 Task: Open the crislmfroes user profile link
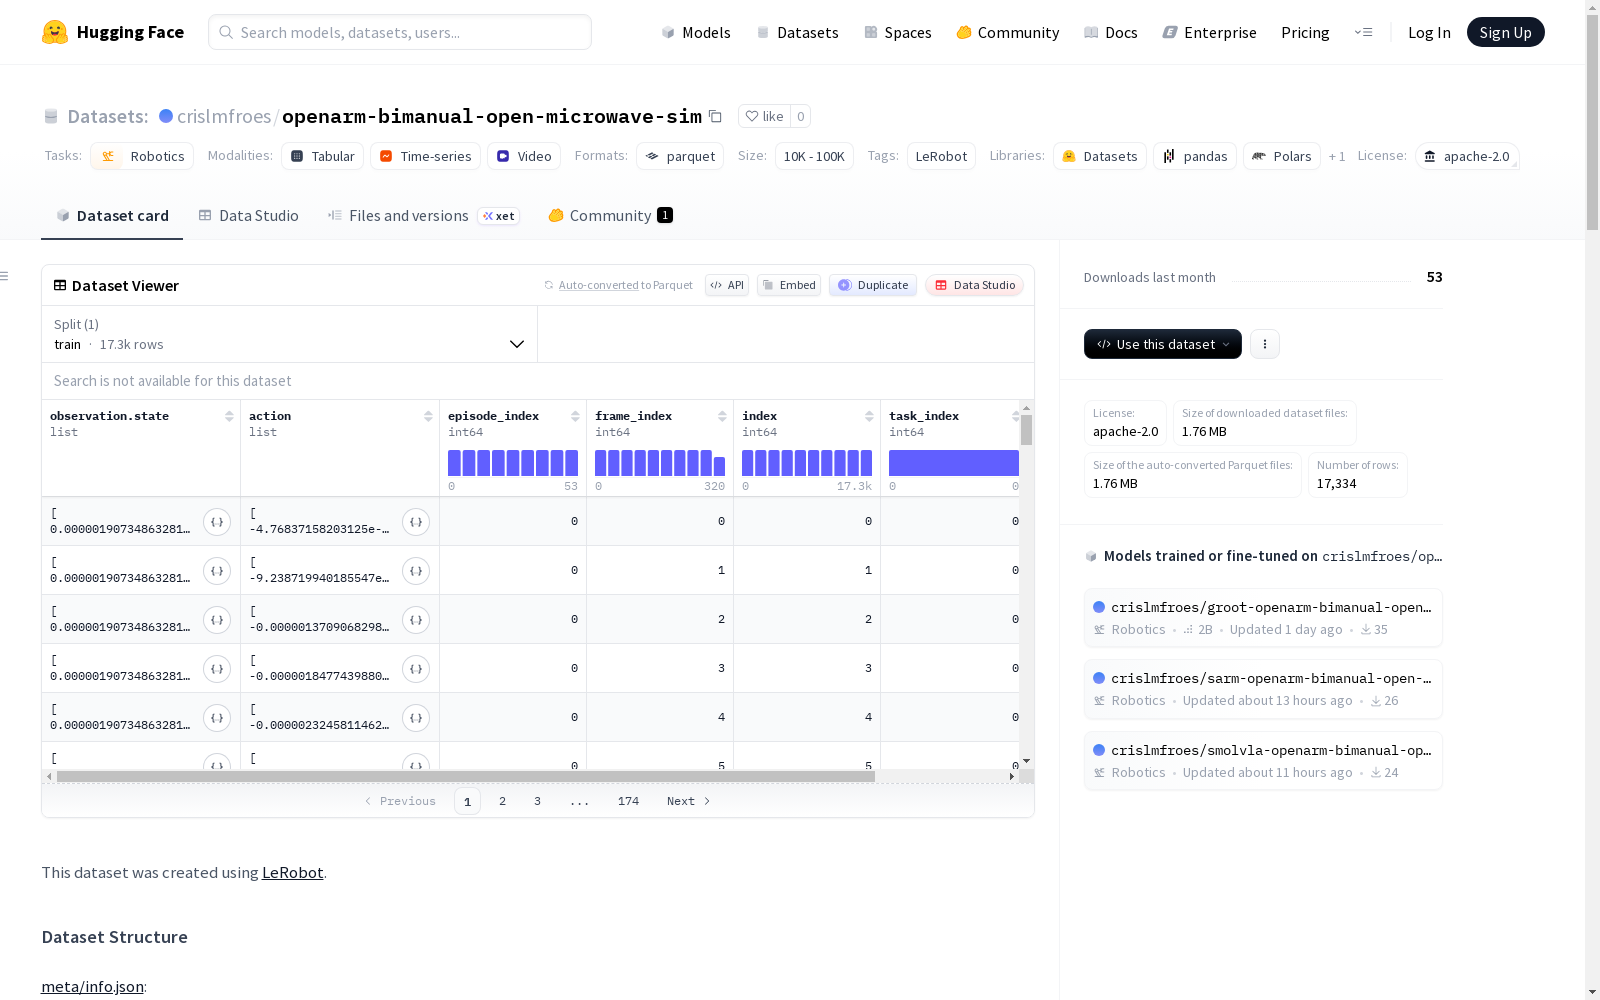pos(224,116)
